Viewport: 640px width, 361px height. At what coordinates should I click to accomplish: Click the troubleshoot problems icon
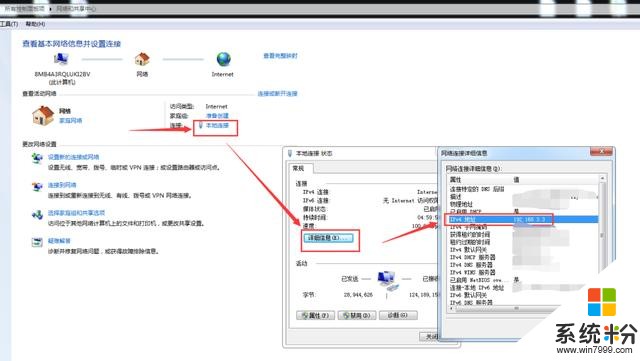[37, 242]
